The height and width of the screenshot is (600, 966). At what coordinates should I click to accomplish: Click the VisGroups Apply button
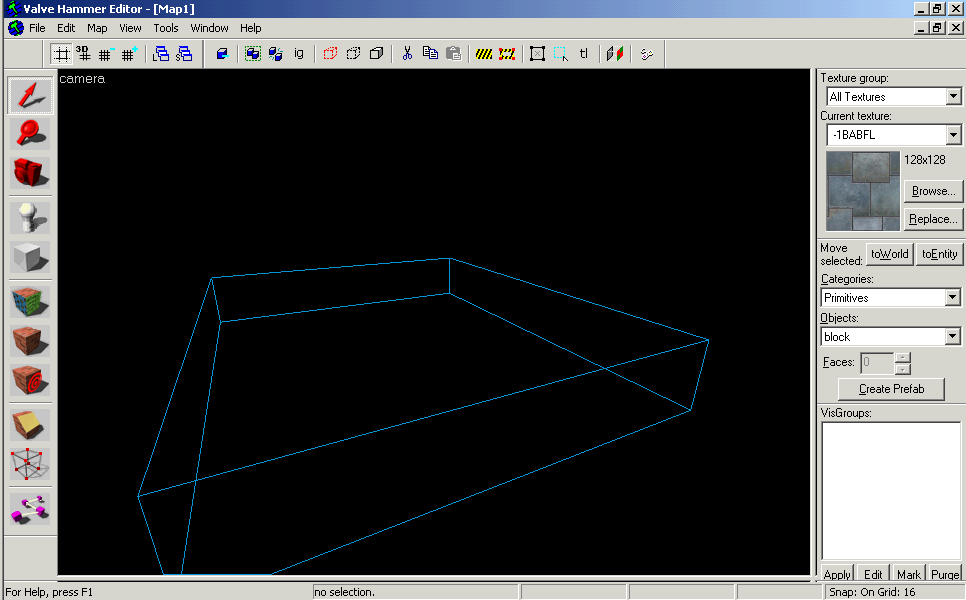pyautogui.click(x=837, y=574)
